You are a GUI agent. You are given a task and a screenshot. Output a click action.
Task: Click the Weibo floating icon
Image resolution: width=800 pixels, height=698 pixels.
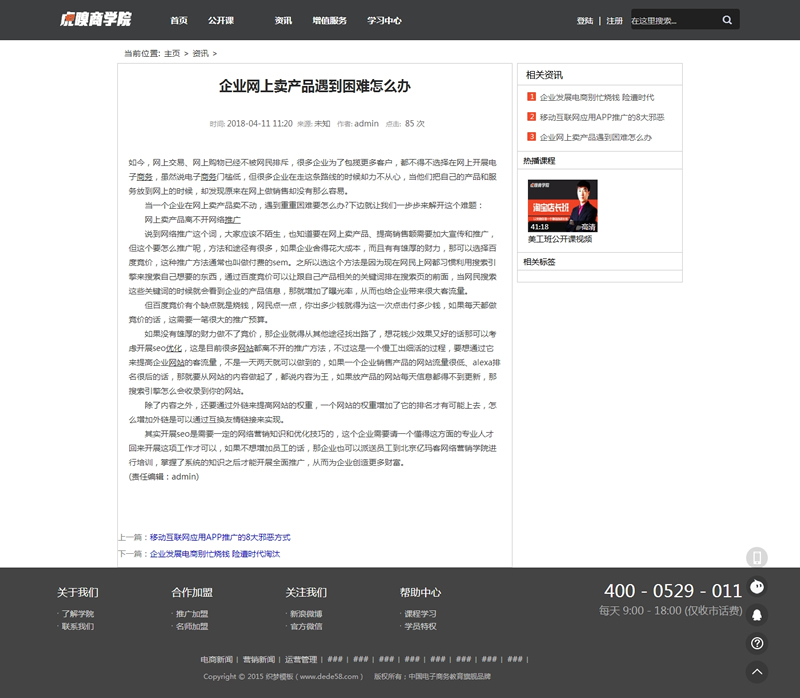[x=757, y=586]
